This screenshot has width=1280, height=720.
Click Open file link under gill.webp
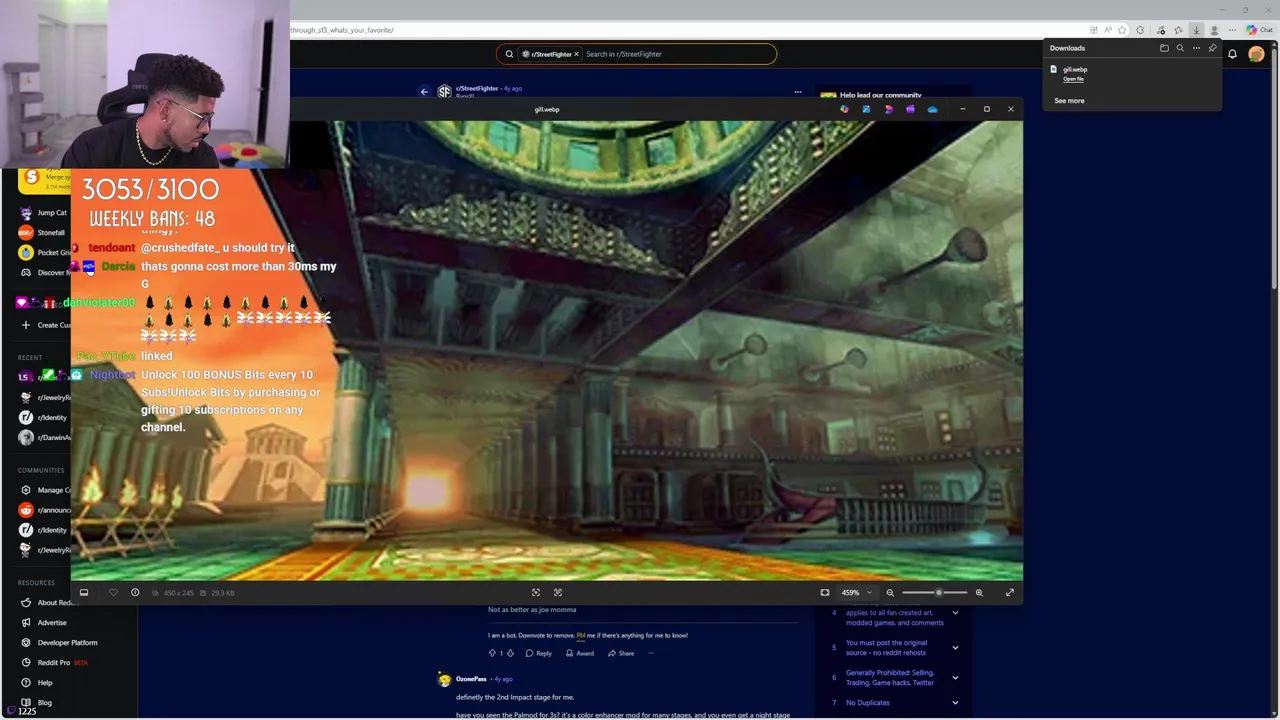click(x=1073, y=79)
